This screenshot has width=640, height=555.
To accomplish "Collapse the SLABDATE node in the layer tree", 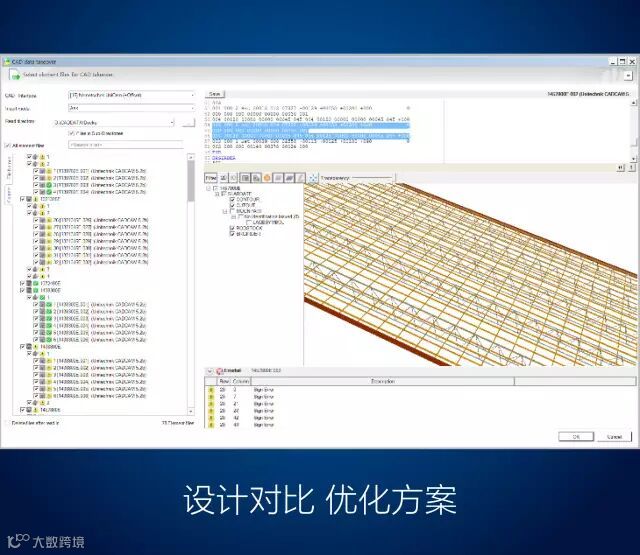I will [x=217, y=194].
